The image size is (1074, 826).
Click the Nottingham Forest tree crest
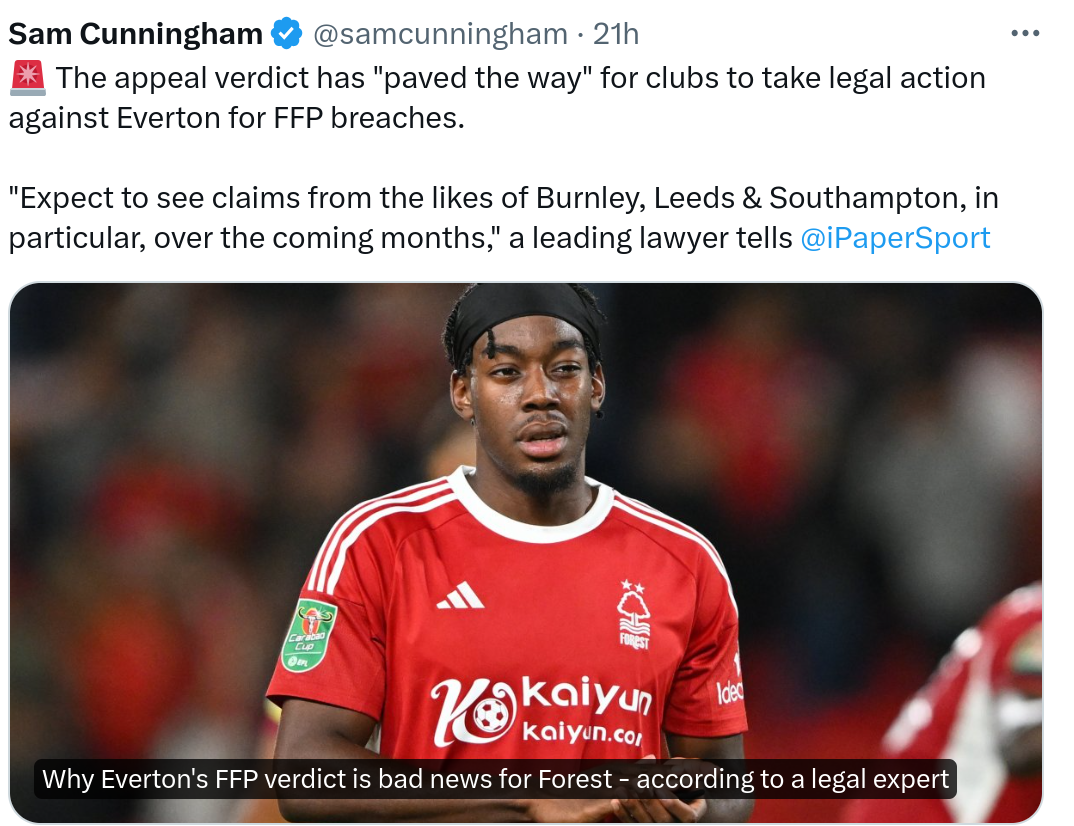[634, 614]
